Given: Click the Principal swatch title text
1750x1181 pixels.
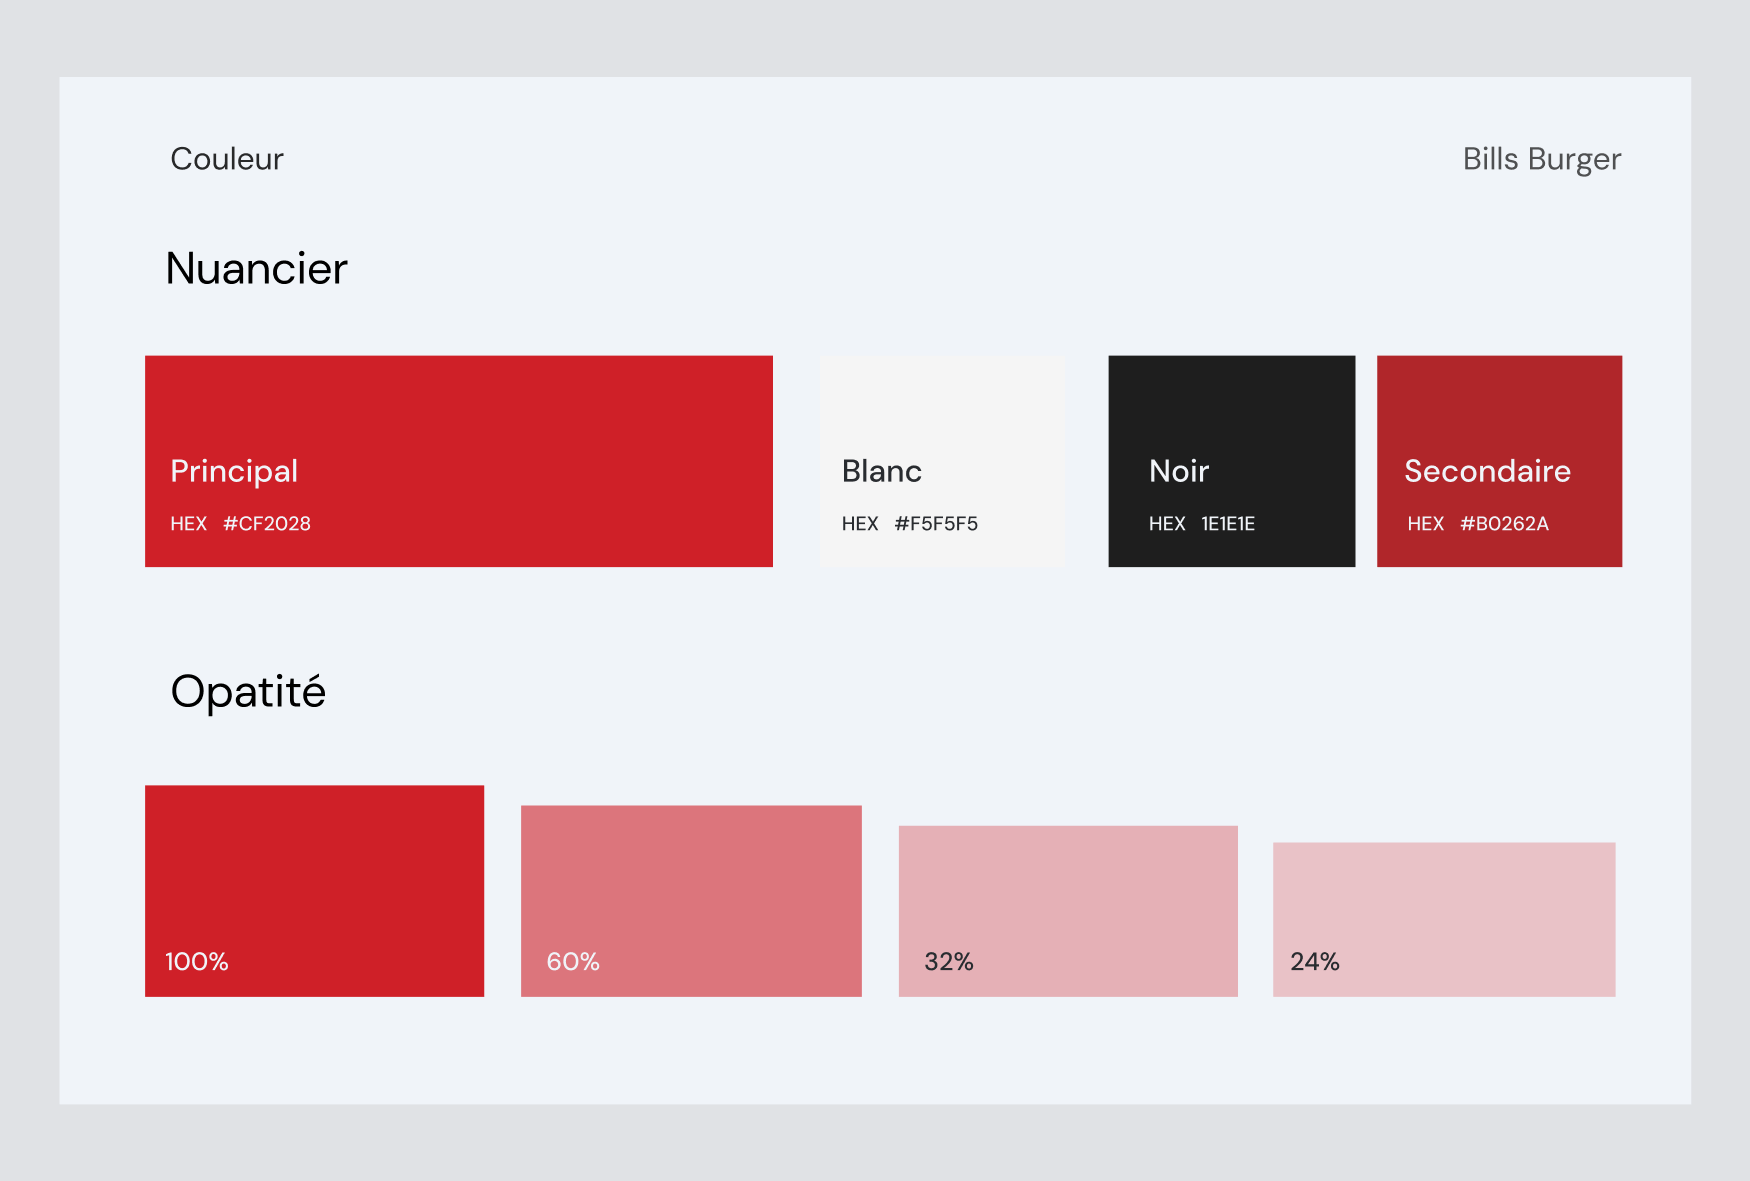Looking at the screenshot, I should [x=234, y=472].
